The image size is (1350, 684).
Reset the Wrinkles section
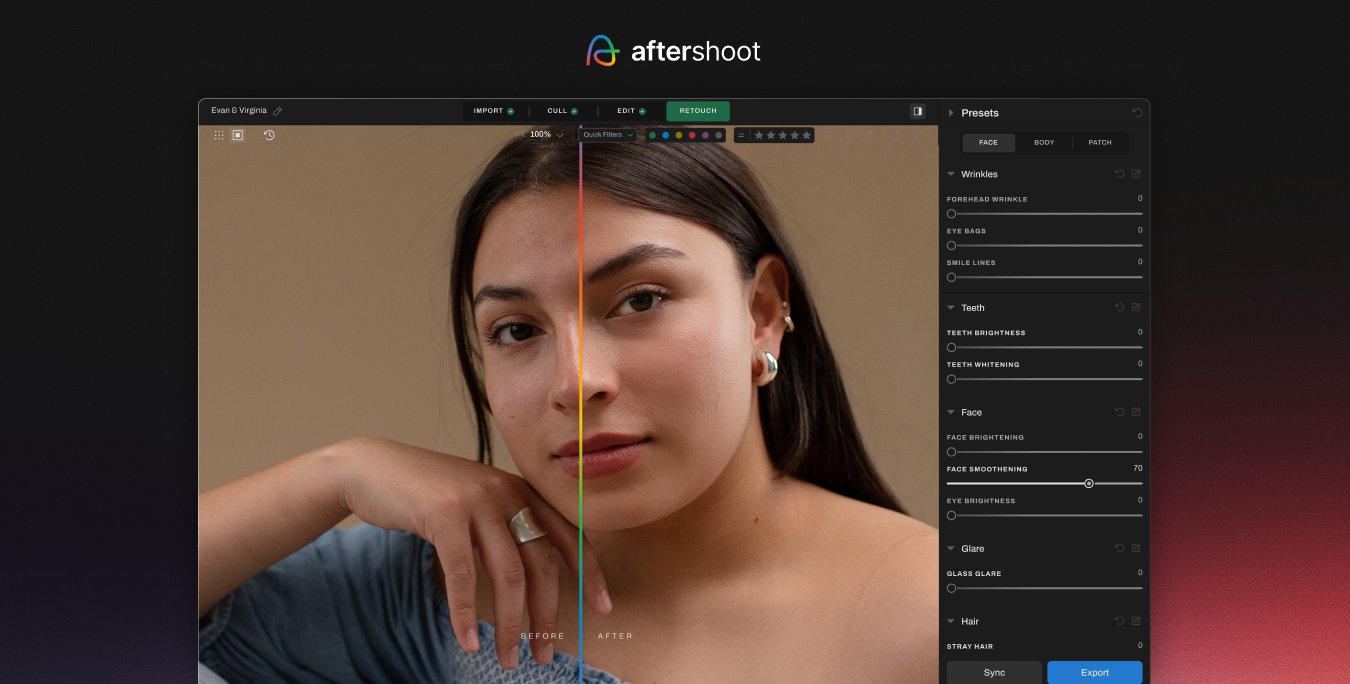1120,174
